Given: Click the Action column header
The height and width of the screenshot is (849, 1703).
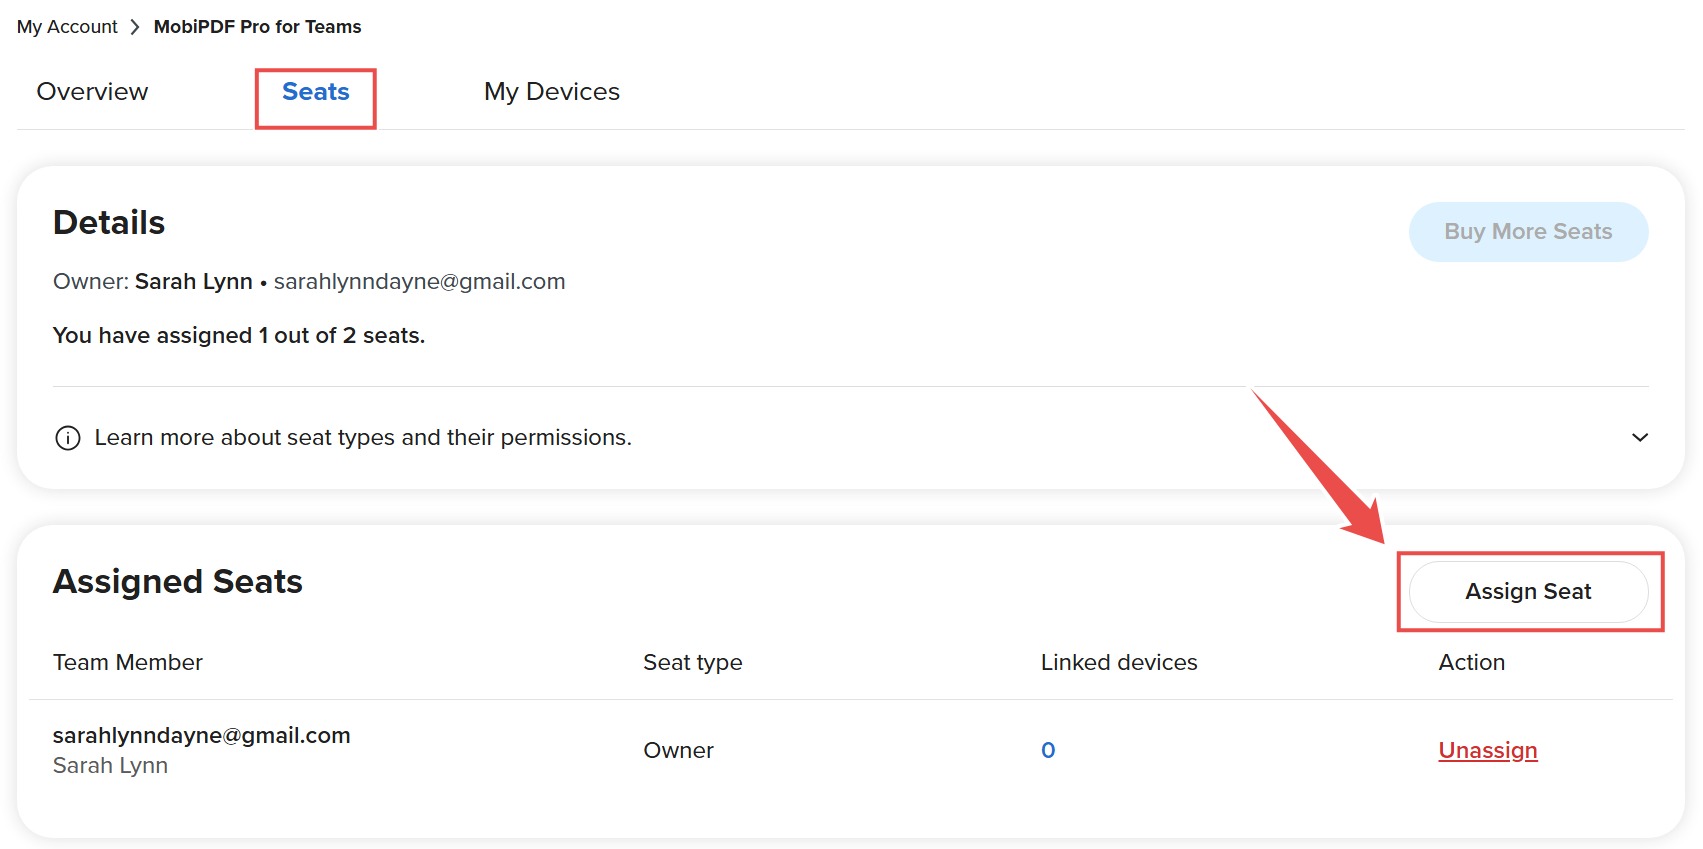Looking at the screenshot, I should click(x=1472, y=663).
